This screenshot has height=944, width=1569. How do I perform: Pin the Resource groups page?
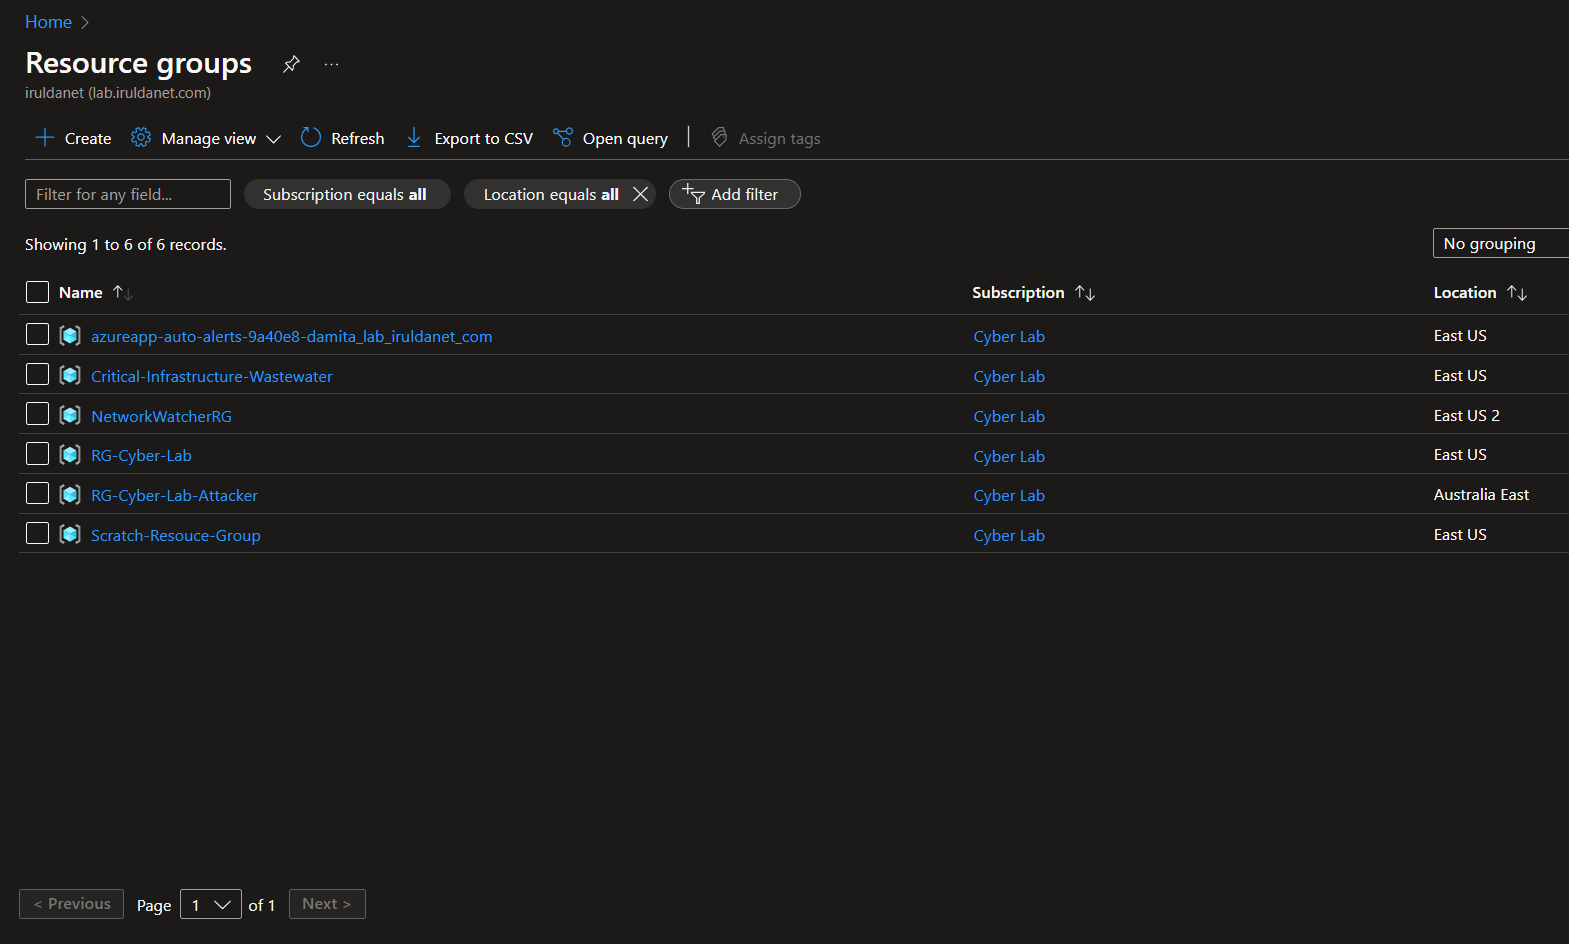[291, 64]
